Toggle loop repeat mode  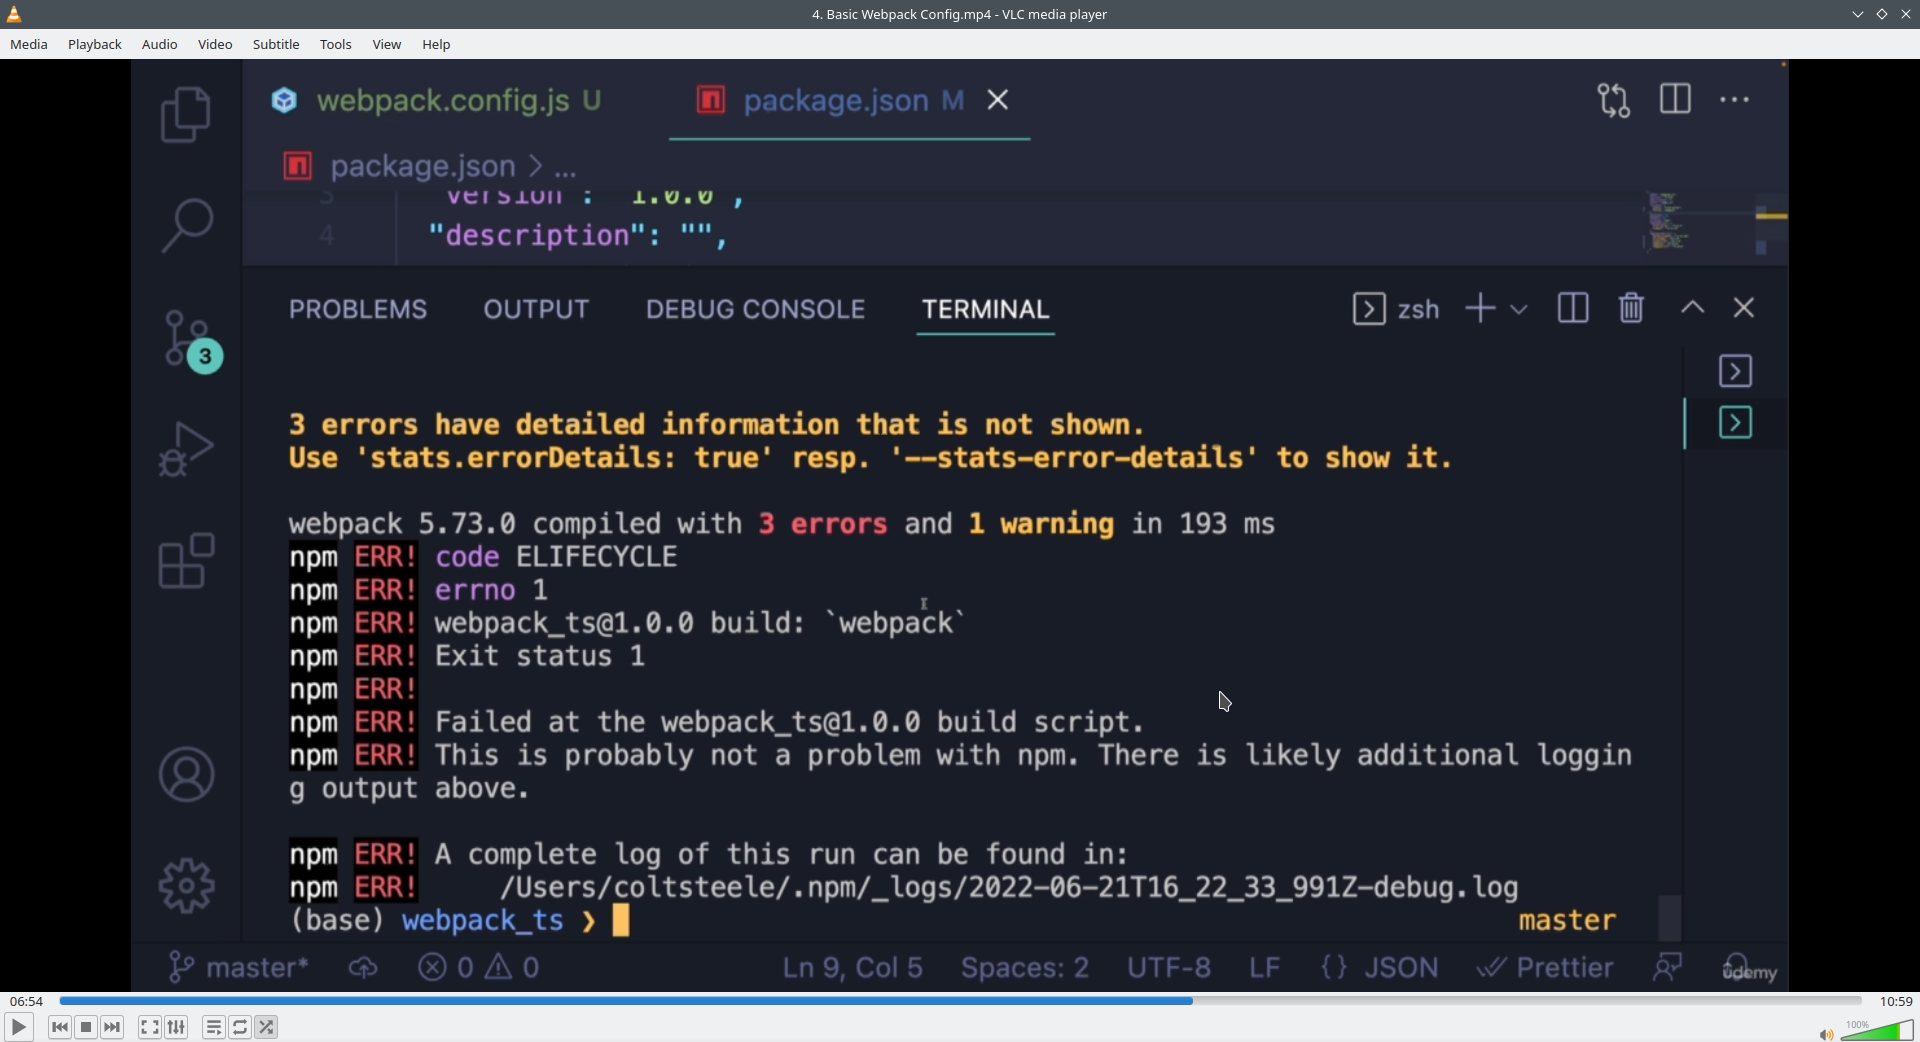click(240, 1027)
